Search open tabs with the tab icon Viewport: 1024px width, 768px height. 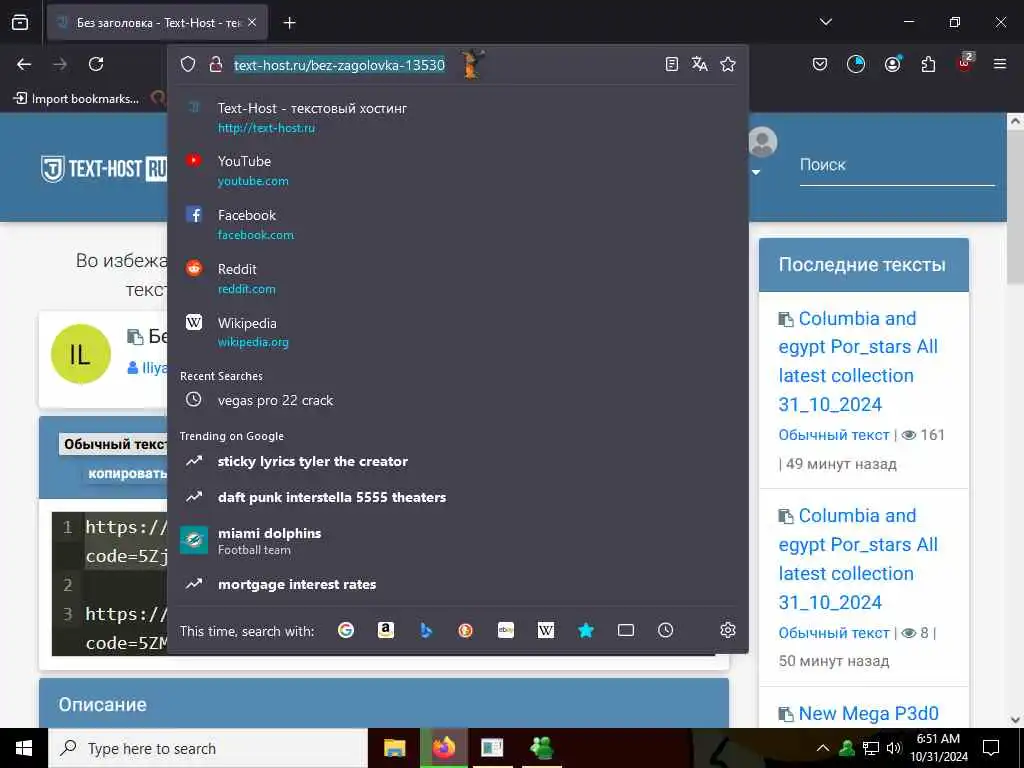[626, 630]
